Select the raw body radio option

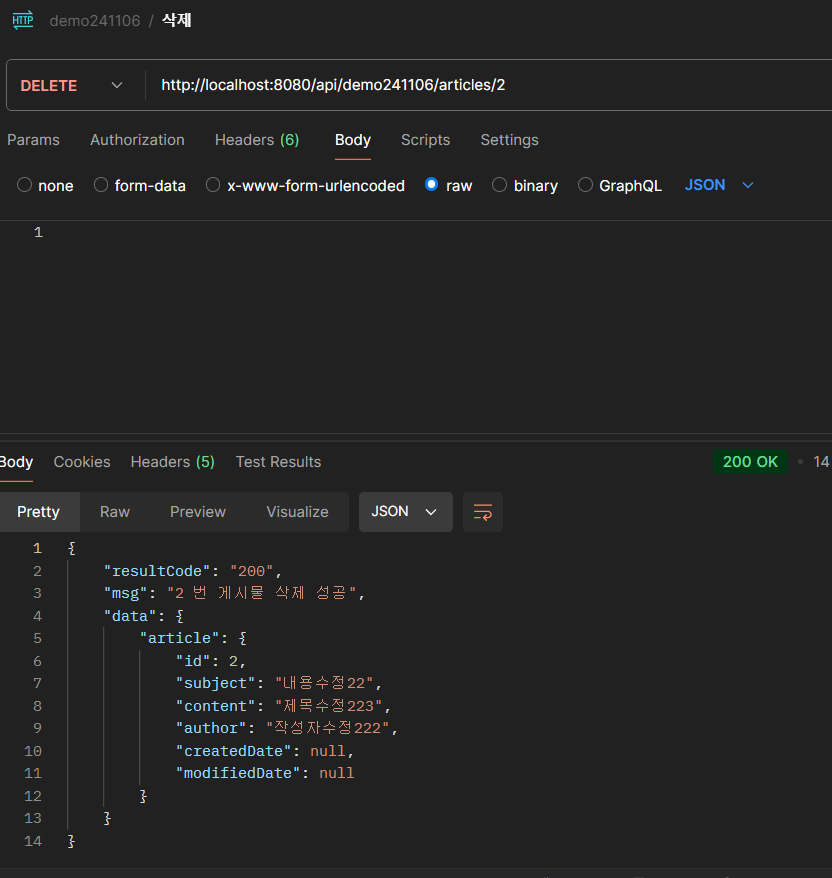tap(431, 184)
